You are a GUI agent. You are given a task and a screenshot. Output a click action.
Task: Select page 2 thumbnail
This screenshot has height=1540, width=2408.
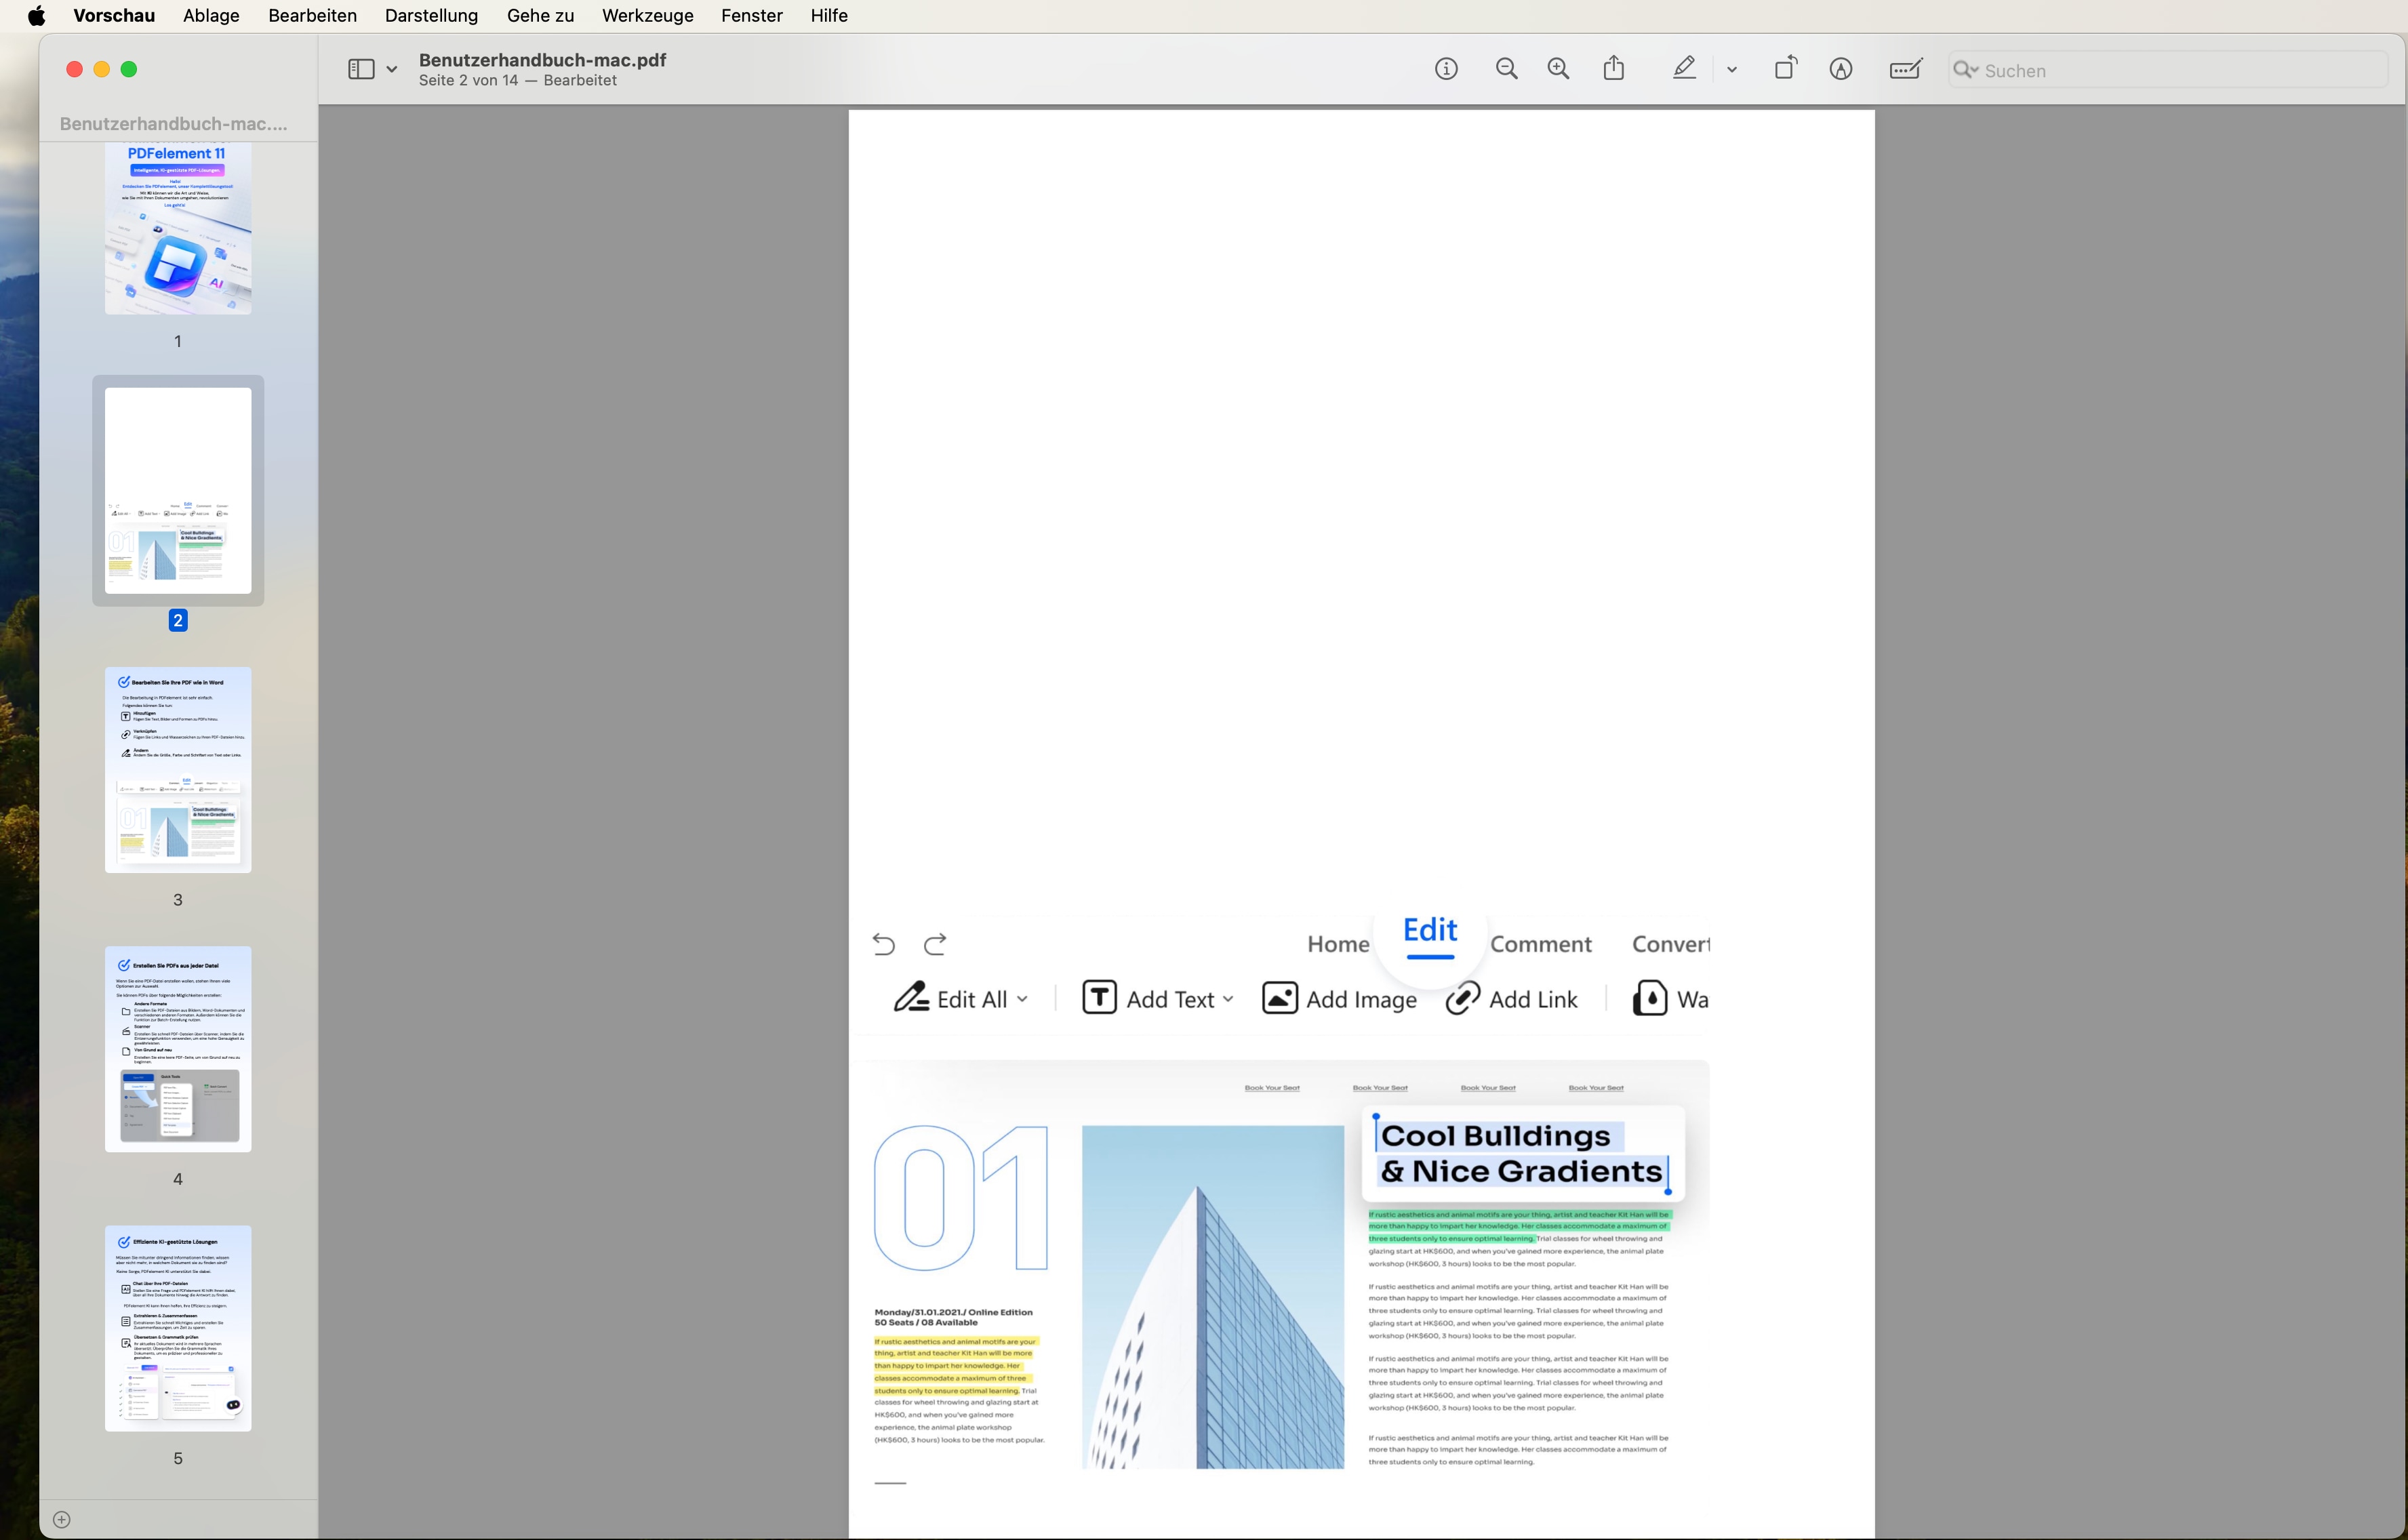pos(178,490)
